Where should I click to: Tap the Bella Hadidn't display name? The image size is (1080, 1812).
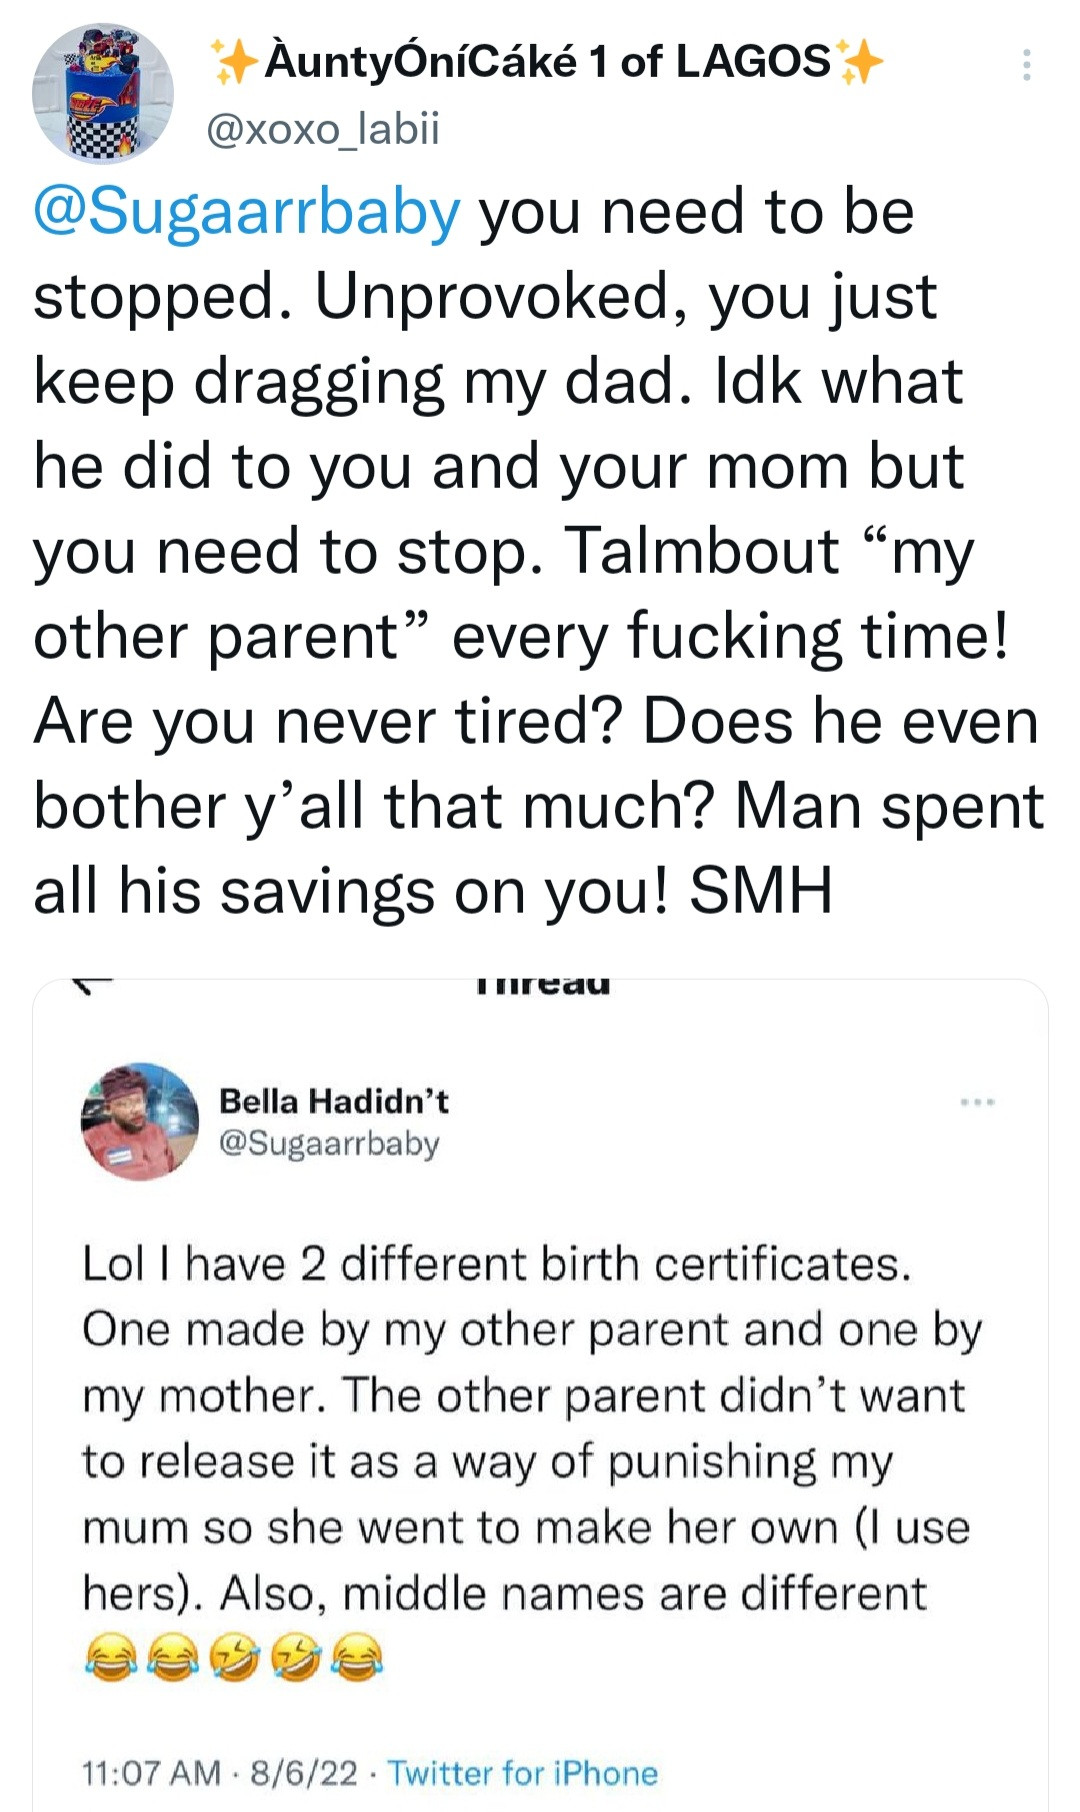pyautogui.click(x=334, y=1101)
